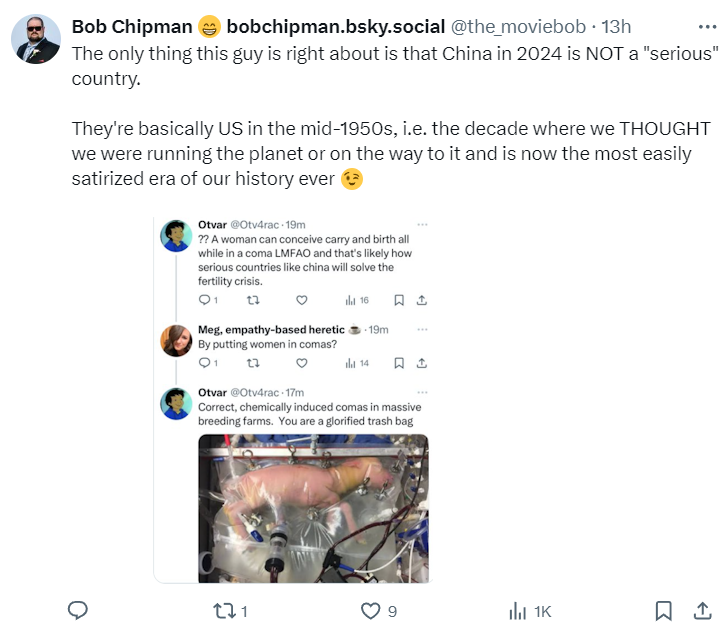Like the post with 9 likes
Screen dimensions: 727x632
tap(371, 610)
